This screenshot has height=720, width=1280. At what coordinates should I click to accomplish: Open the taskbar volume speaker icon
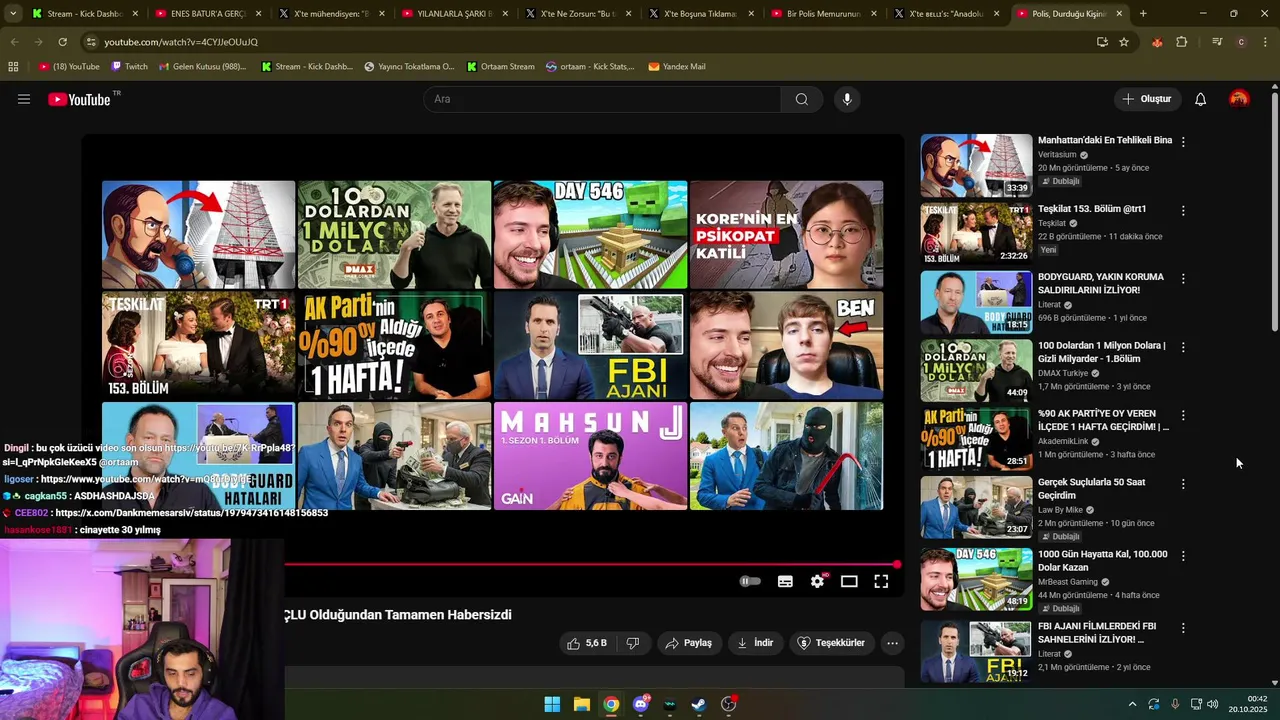(x=1213, y=704)
